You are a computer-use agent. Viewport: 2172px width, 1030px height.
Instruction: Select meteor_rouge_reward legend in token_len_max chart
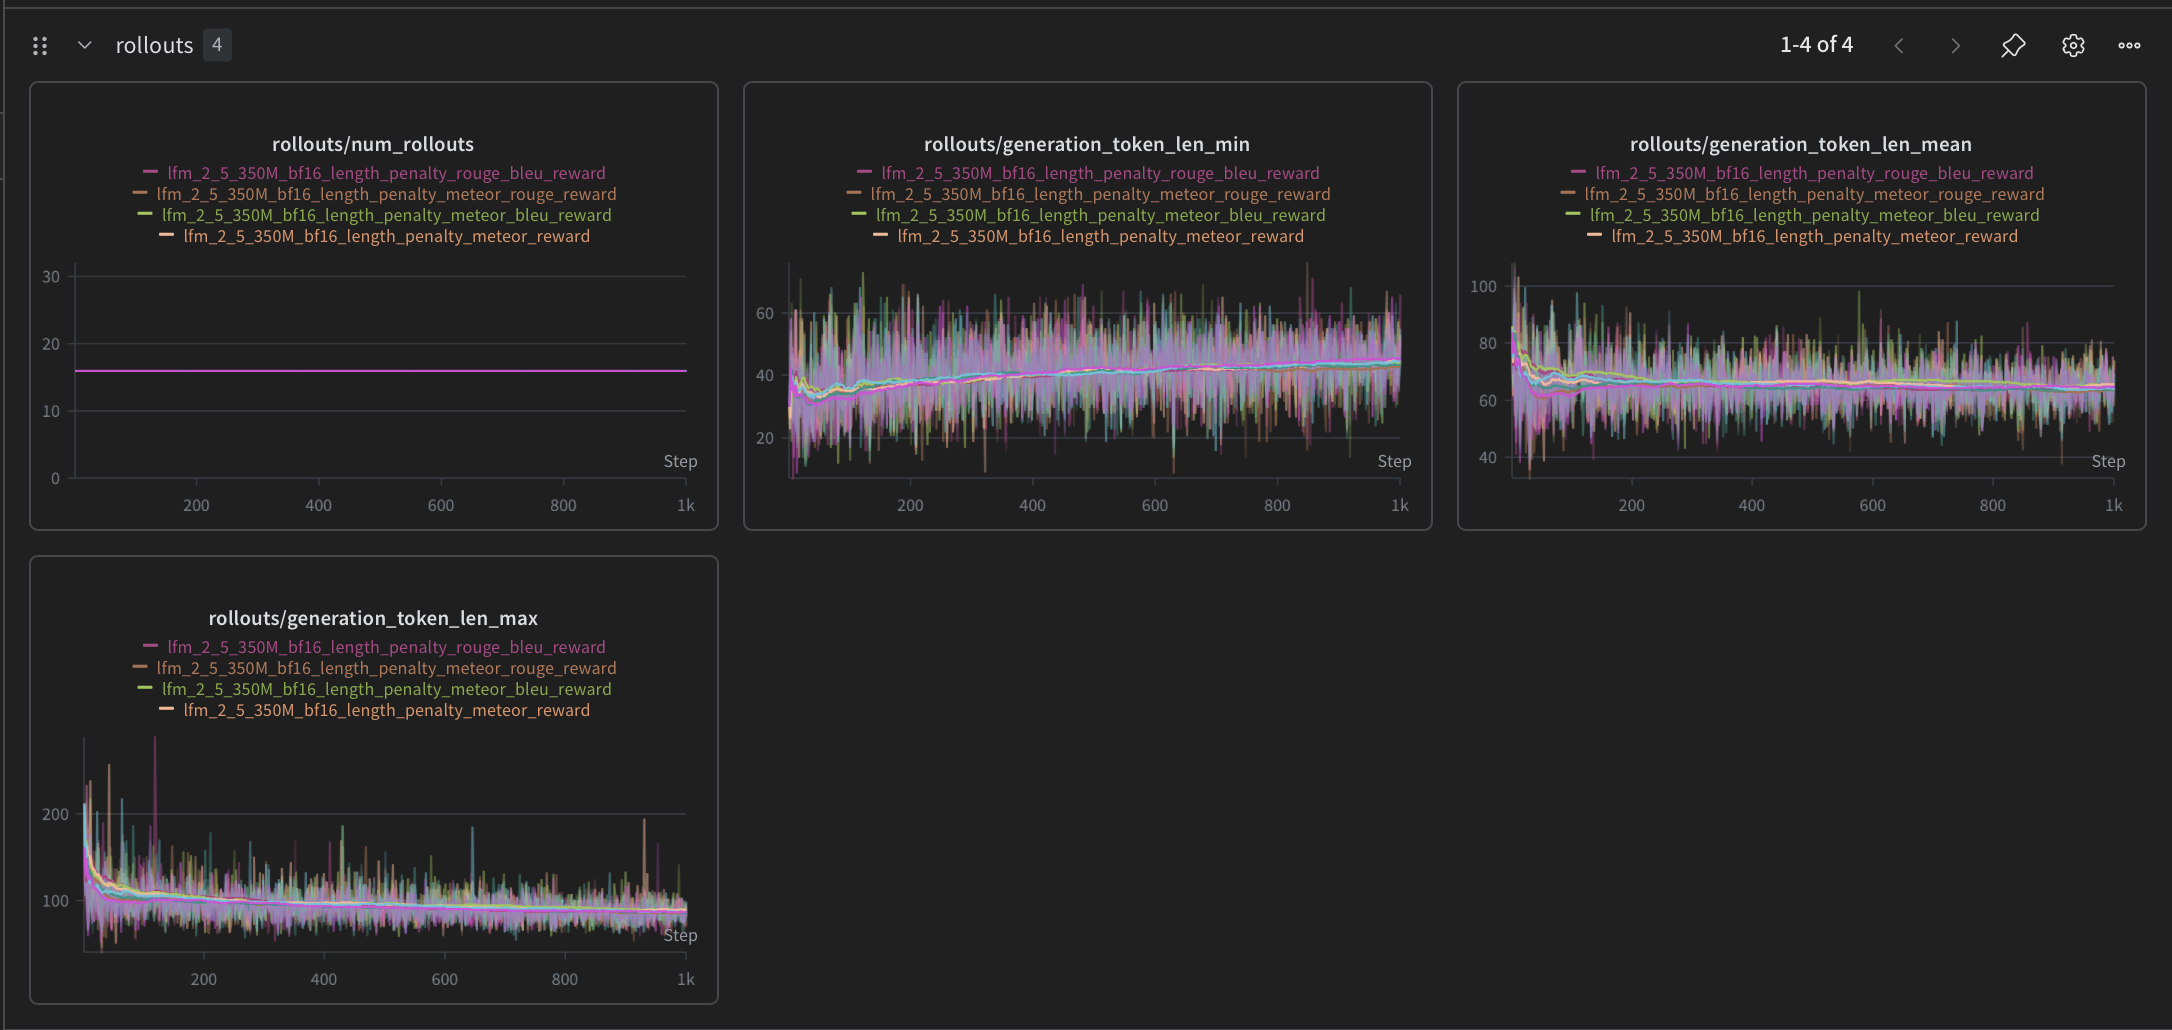coord(386,668)
